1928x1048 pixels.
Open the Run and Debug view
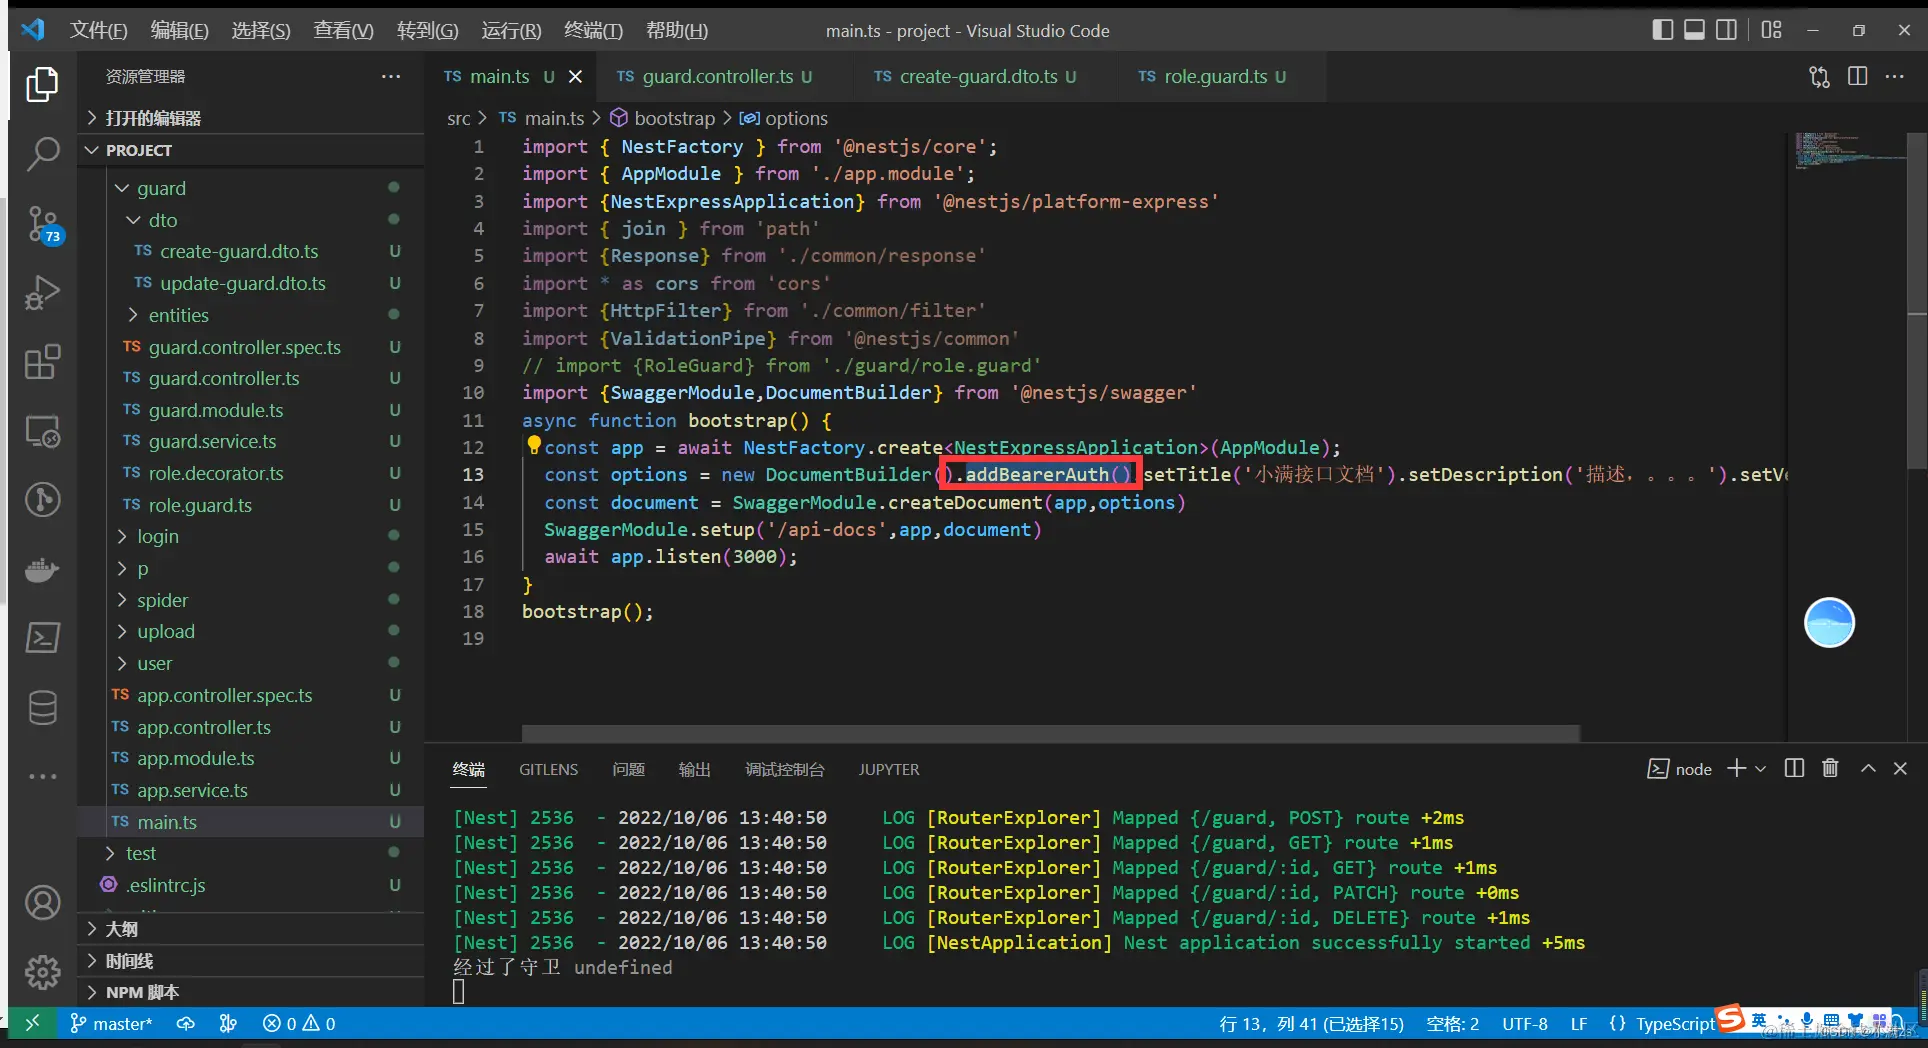coord(42,292)
